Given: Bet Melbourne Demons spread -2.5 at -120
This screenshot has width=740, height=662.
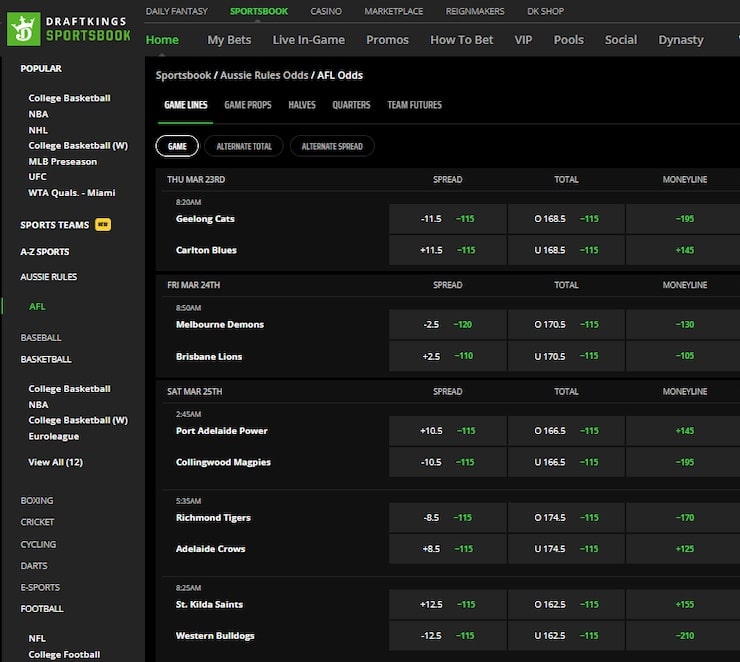Looking at the screenshot, I should (x=448, y=325).
